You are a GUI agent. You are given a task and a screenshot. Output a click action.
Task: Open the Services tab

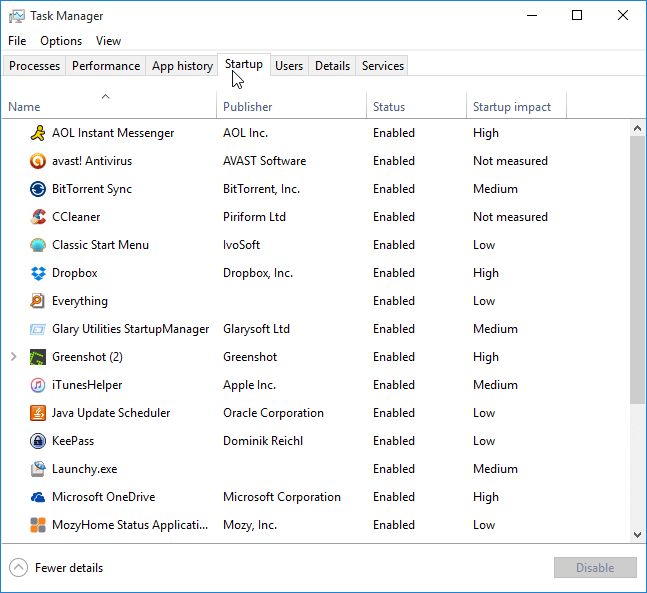[x=383, y=66]
